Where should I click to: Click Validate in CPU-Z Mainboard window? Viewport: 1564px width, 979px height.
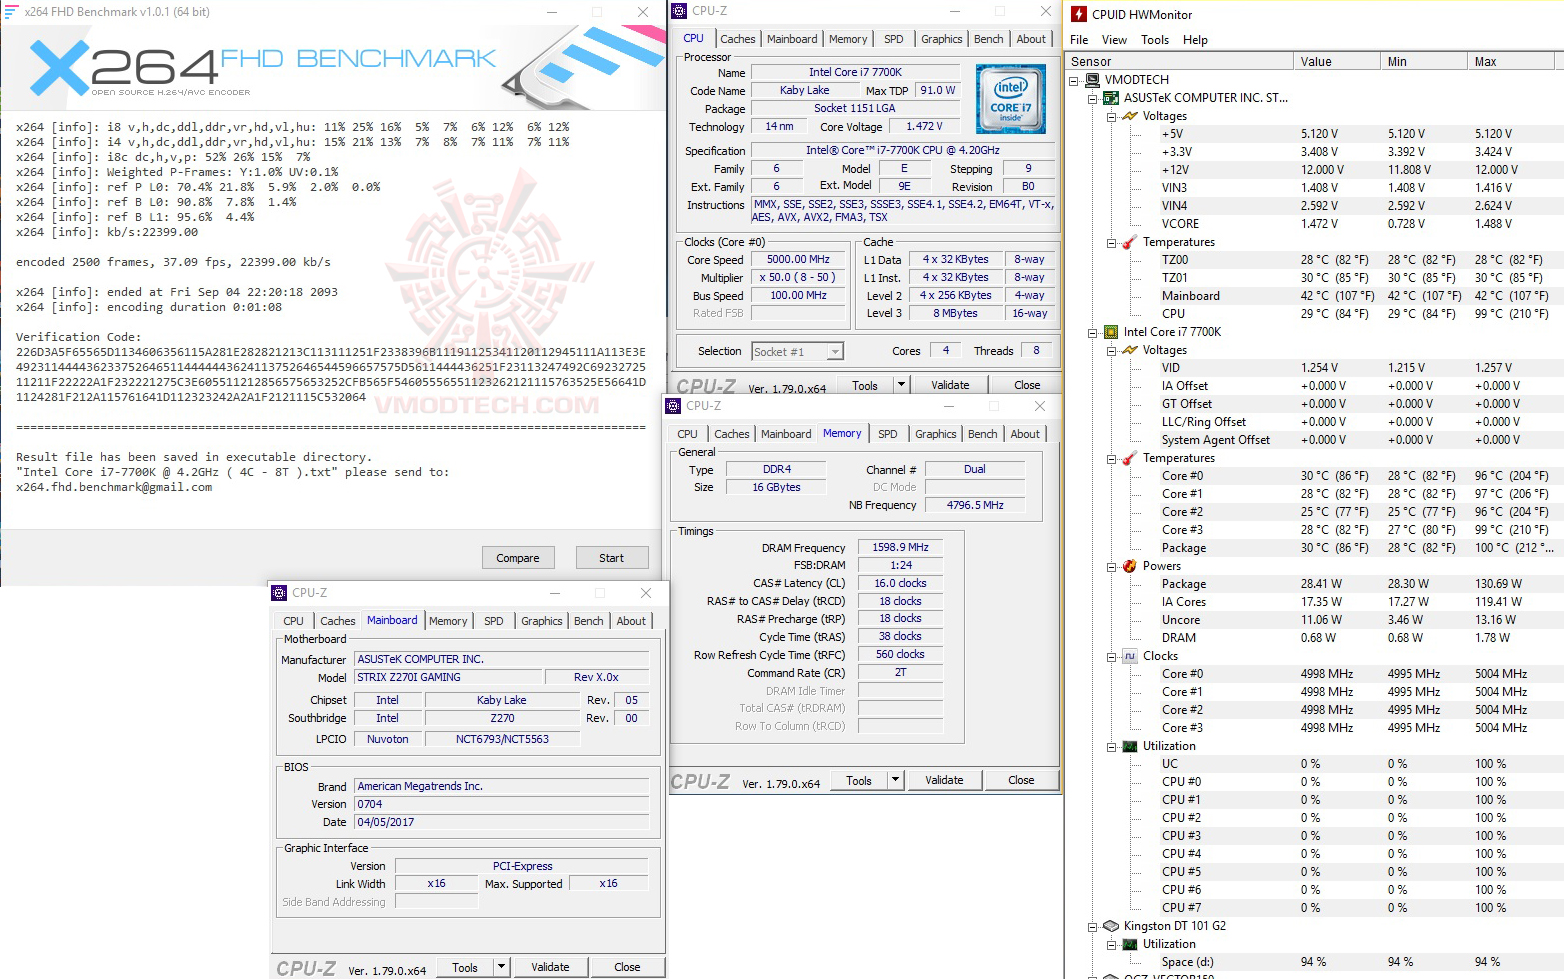click(550, 967)
